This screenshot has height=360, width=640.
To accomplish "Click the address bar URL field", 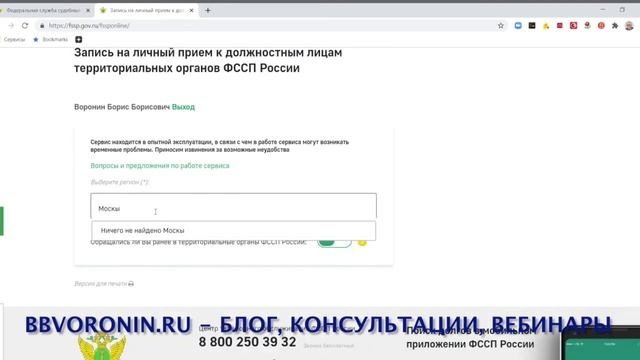I will (x=269, y=25).
